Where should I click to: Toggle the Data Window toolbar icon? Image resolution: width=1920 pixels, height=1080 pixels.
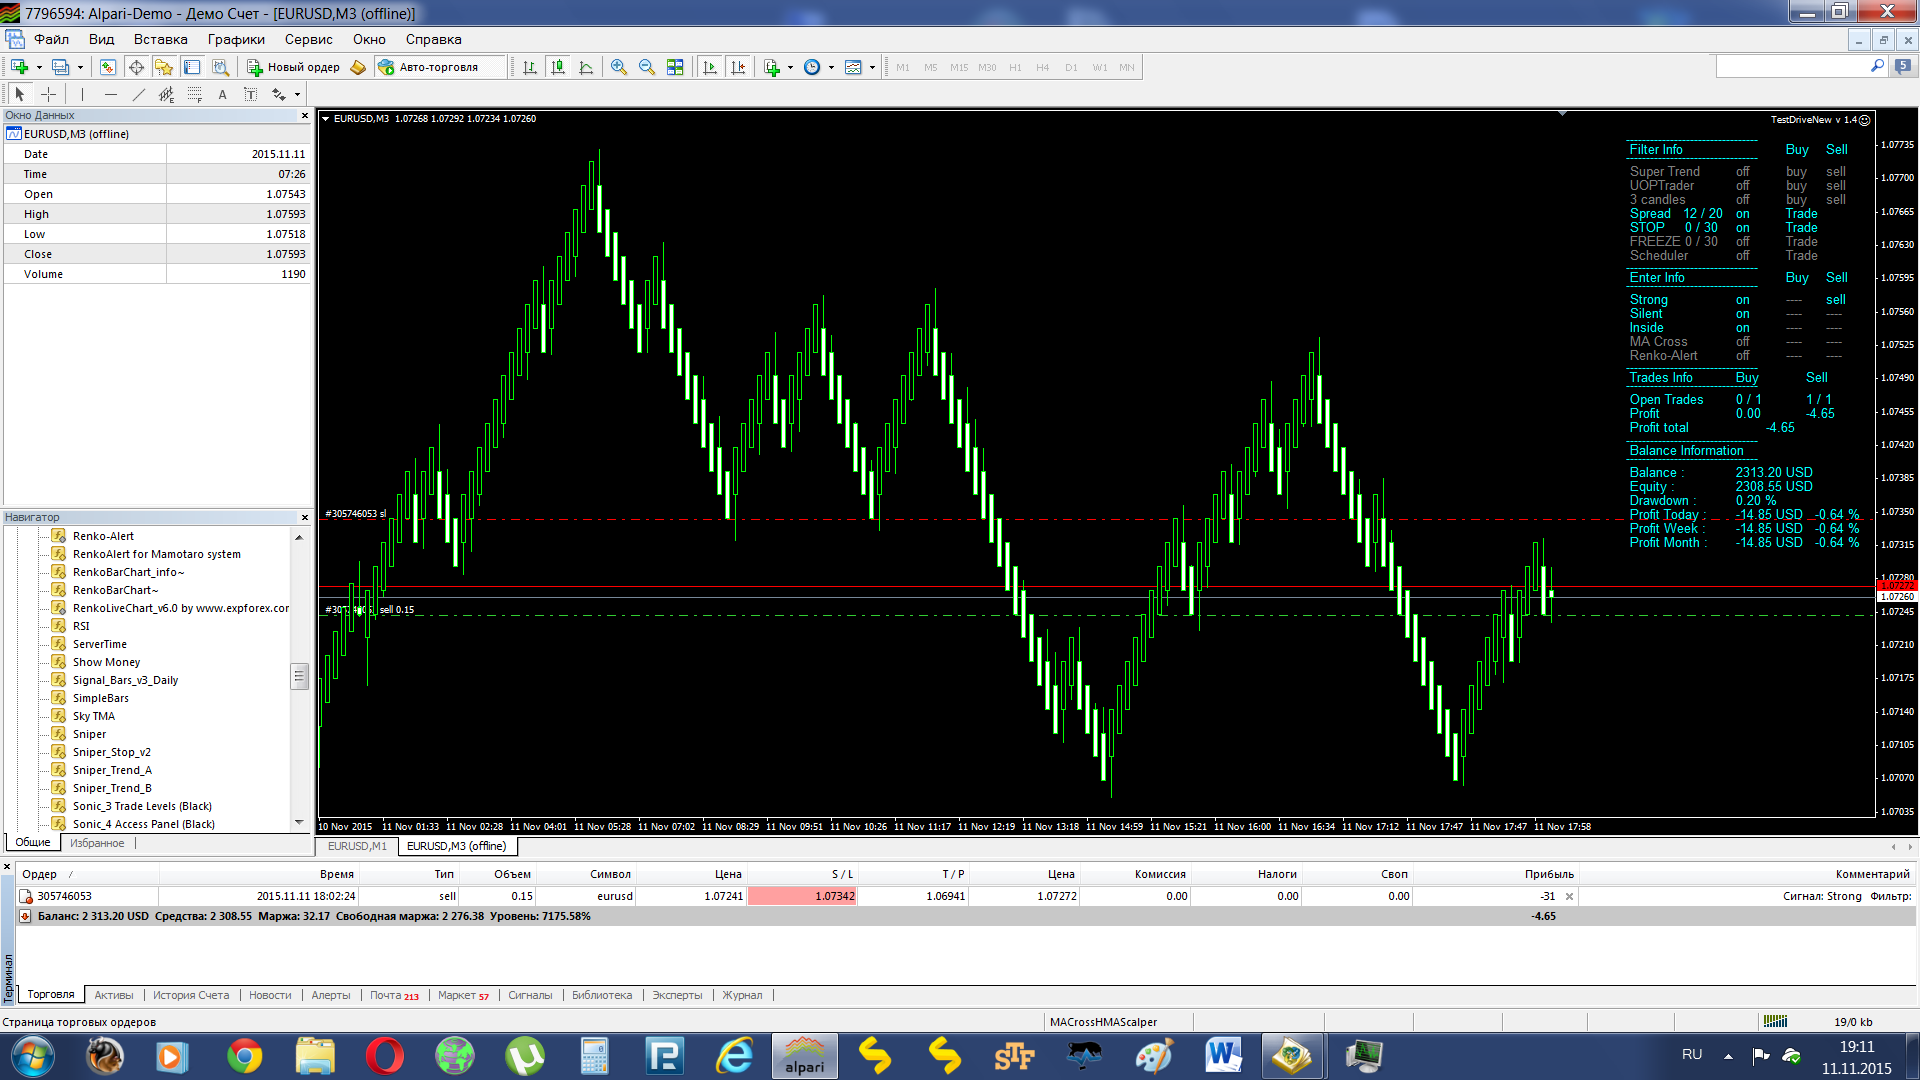[x=136, y=67]
